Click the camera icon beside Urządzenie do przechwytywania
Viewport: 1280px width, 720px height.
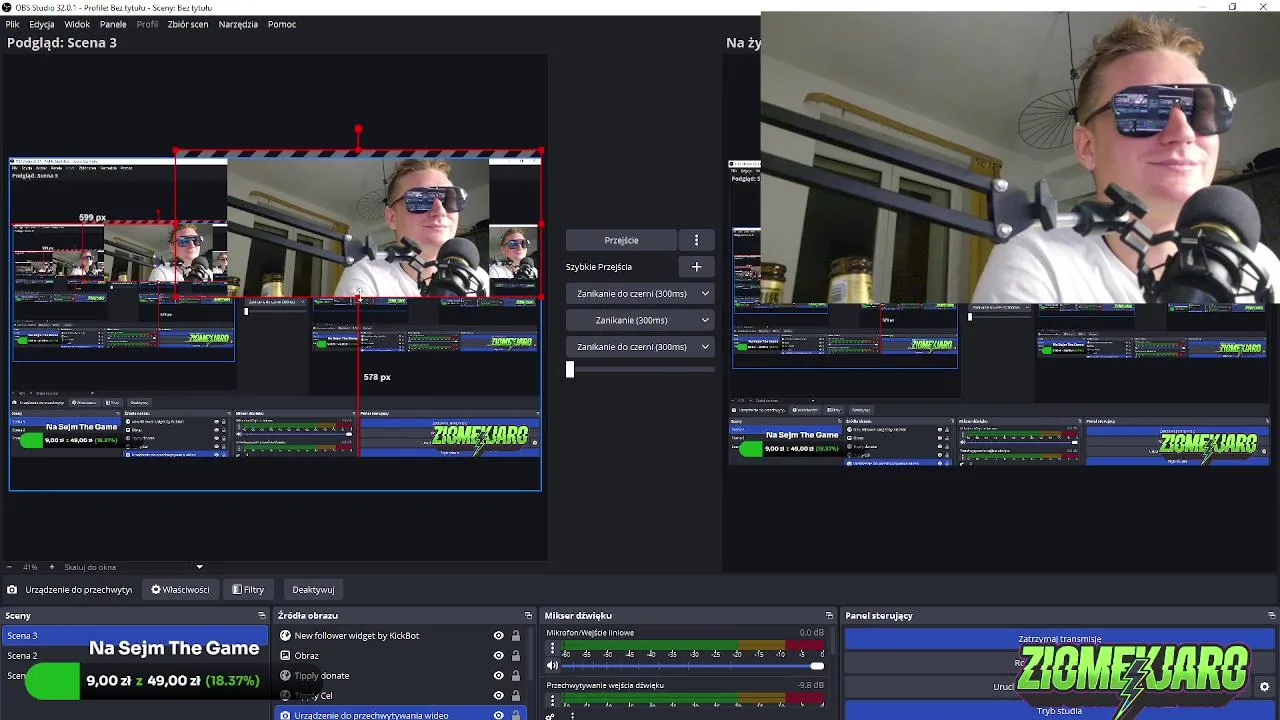point(12,590)
